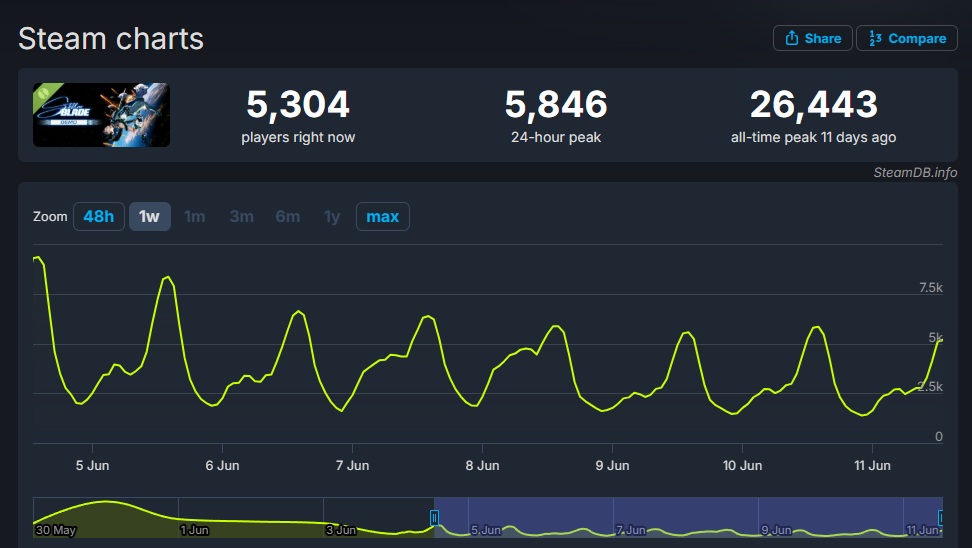972x548 pixels.
Task: Click the 7.5k y-axis label
Action: click(930, 287)
